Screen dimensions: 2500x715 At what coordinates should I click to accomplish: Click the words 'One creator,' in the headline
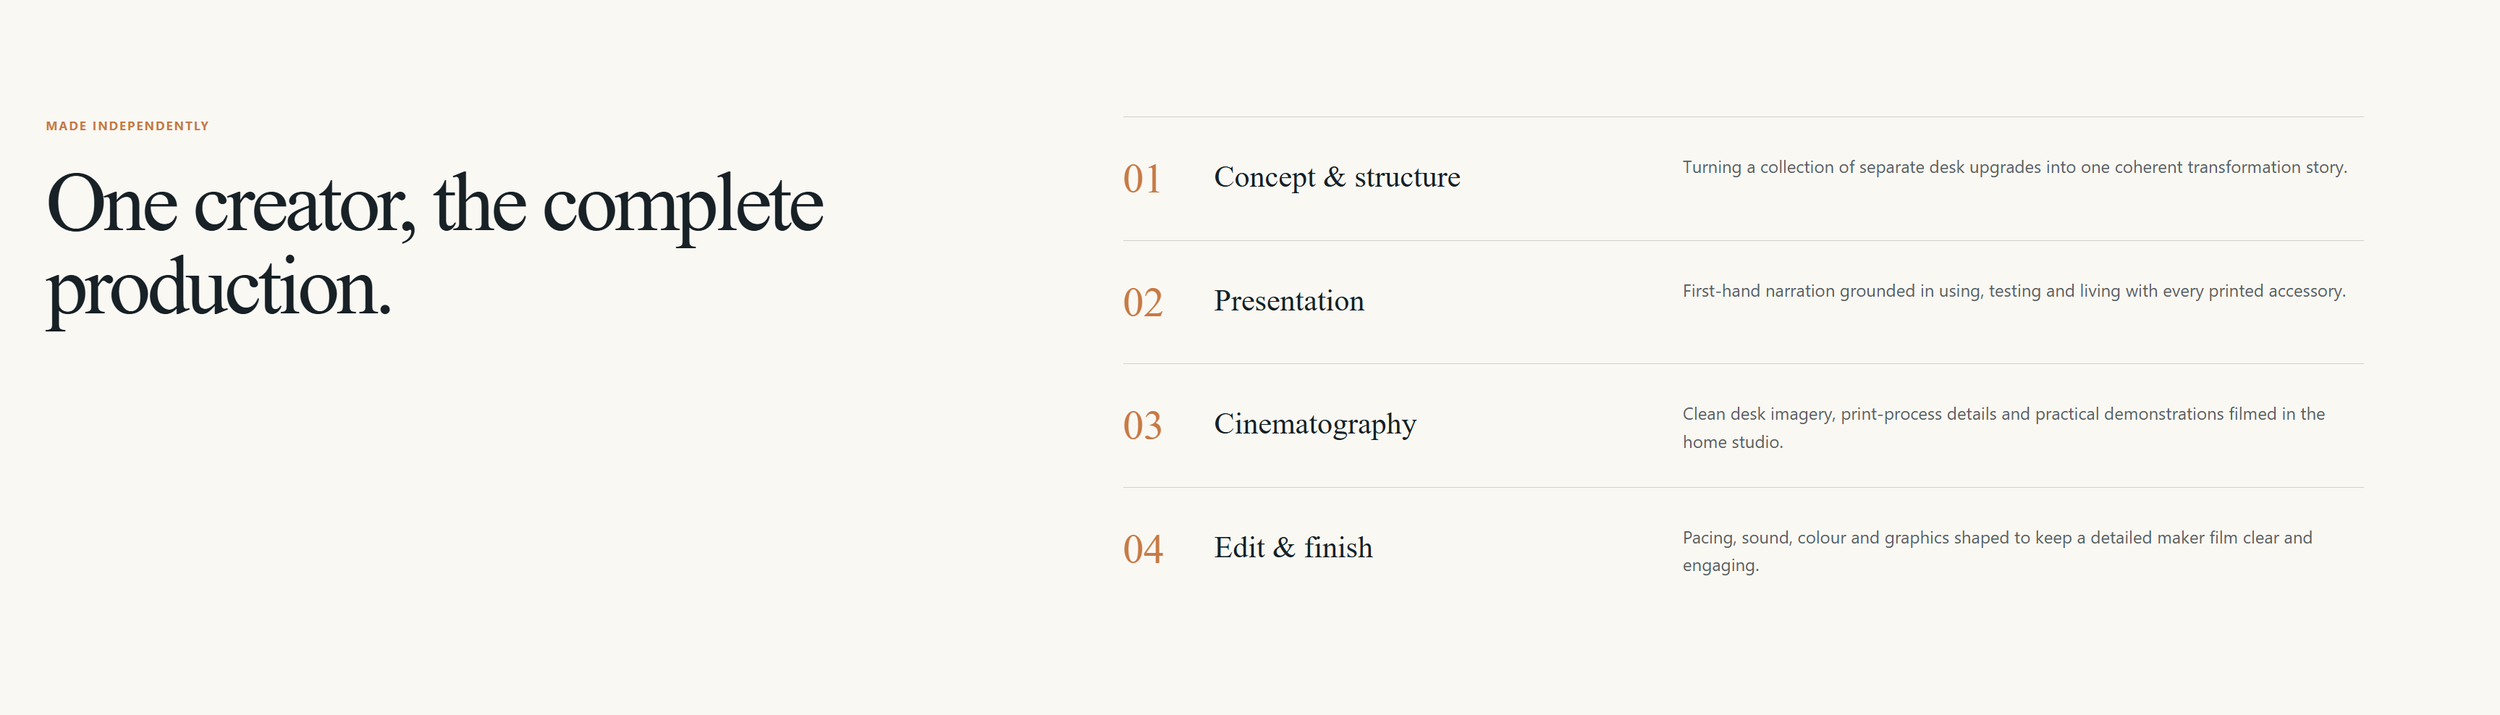click(231, 206)
